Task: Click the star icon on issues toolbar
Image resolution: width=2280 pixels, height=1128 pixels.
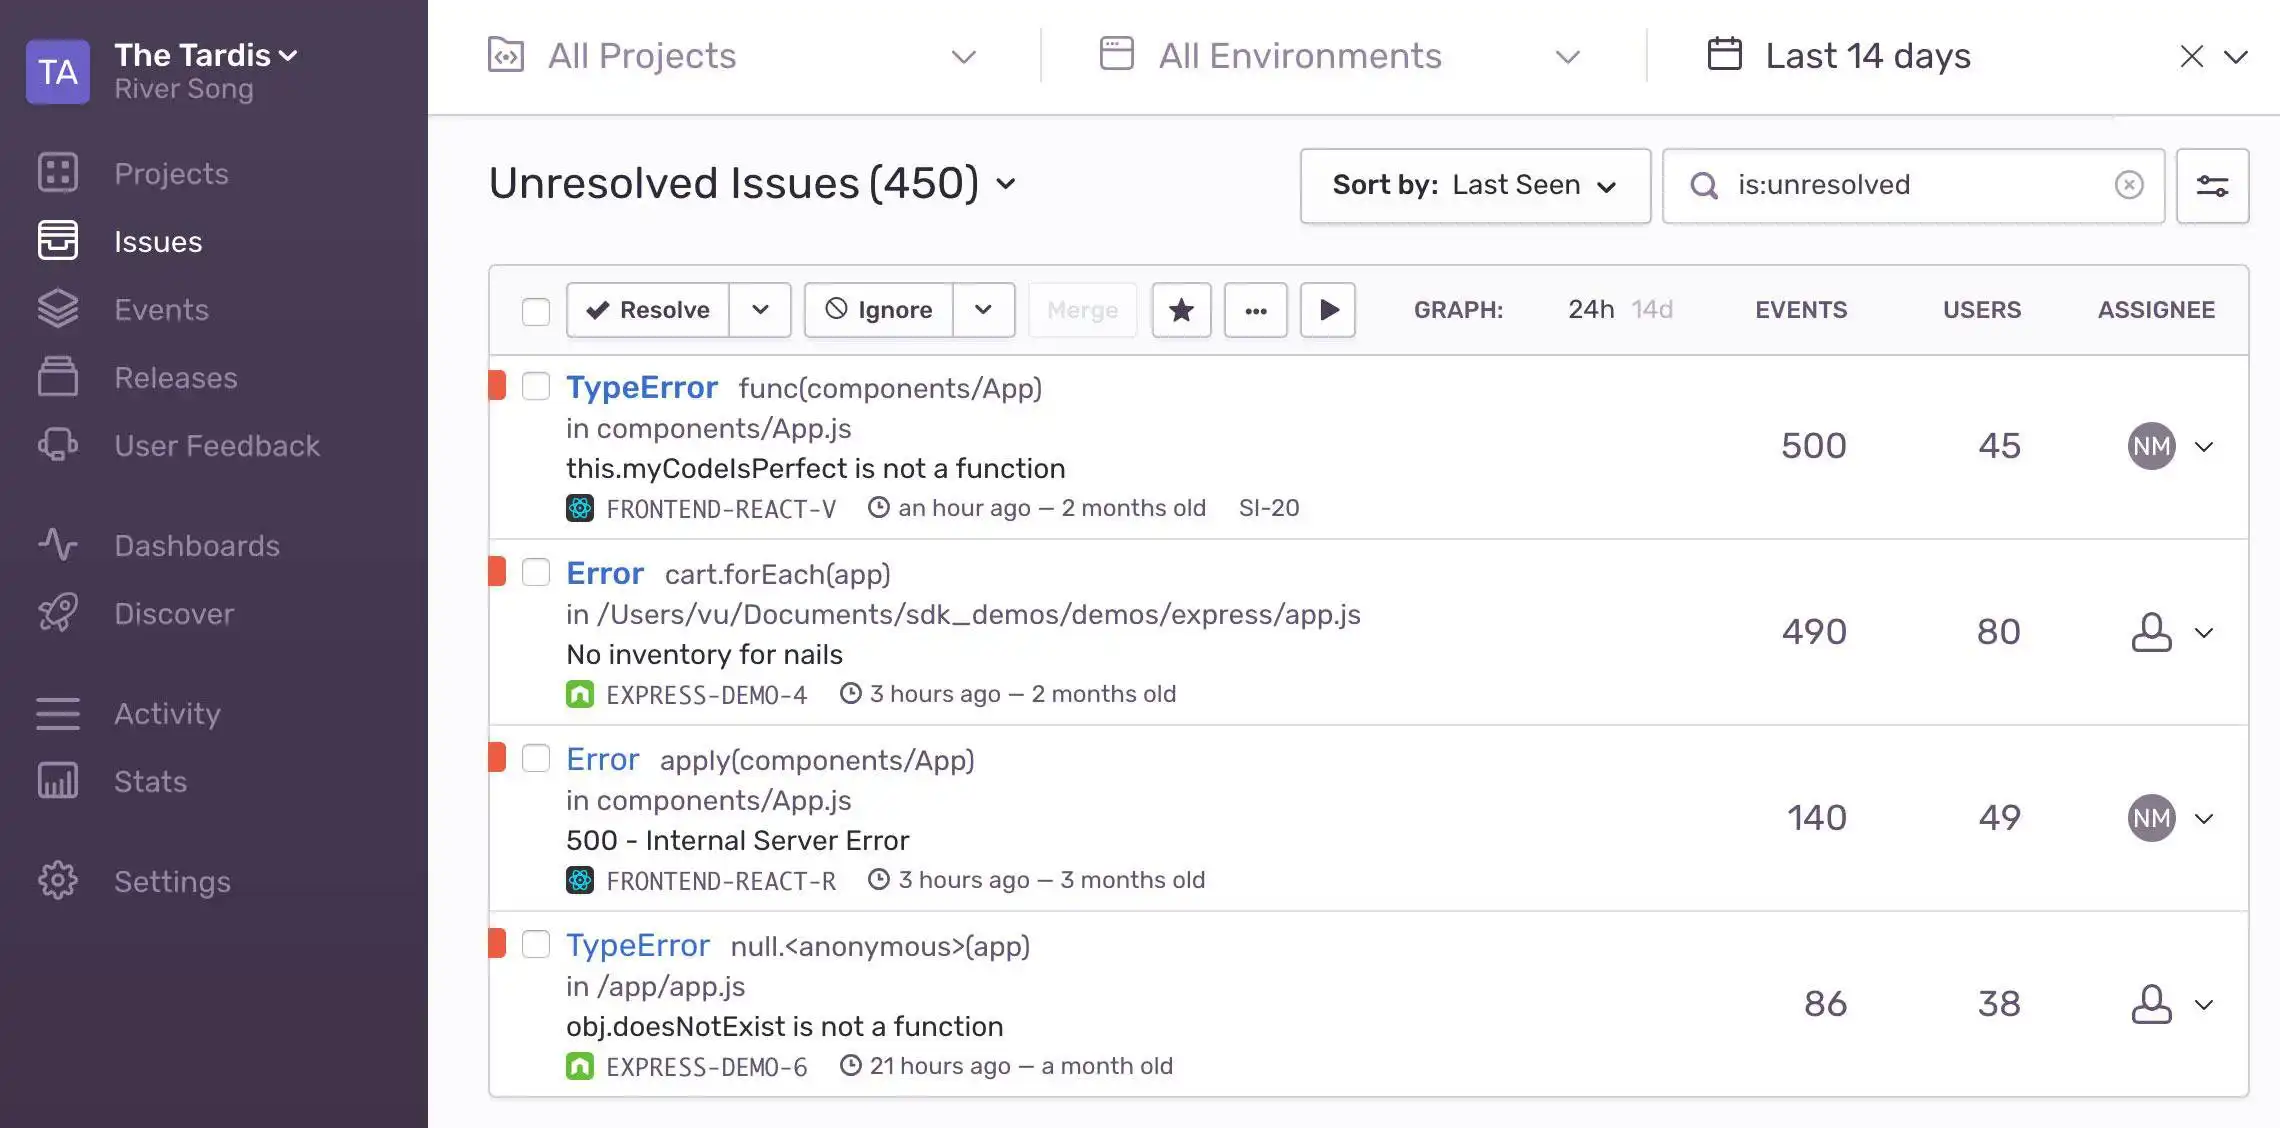Action: [x=1181, y=310]
